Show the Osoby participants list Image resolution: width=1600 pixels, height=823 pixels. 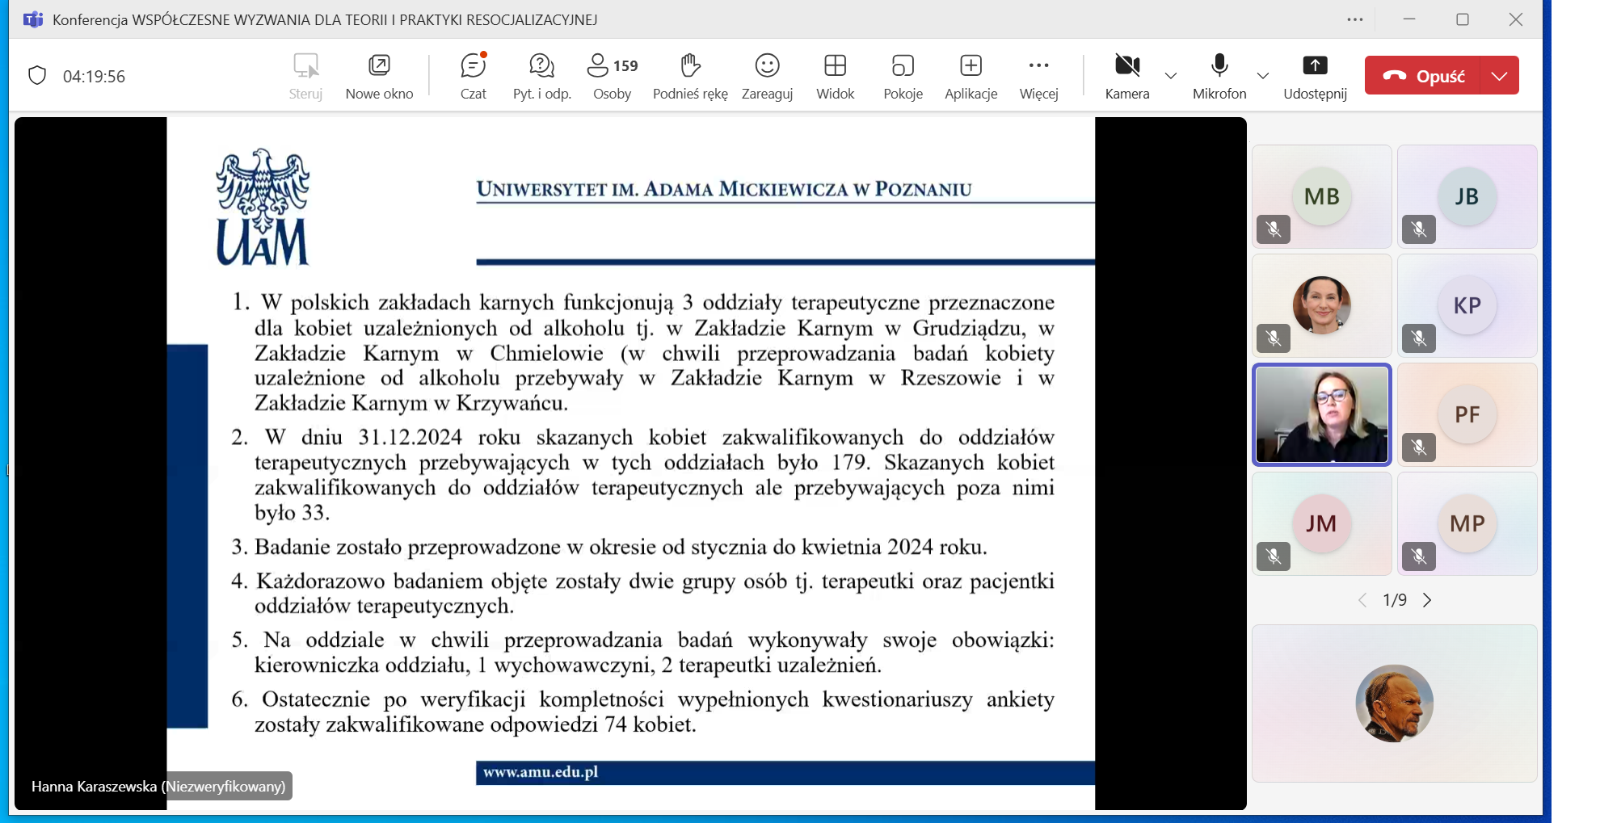pyautogui.click(x=612, y=76)
